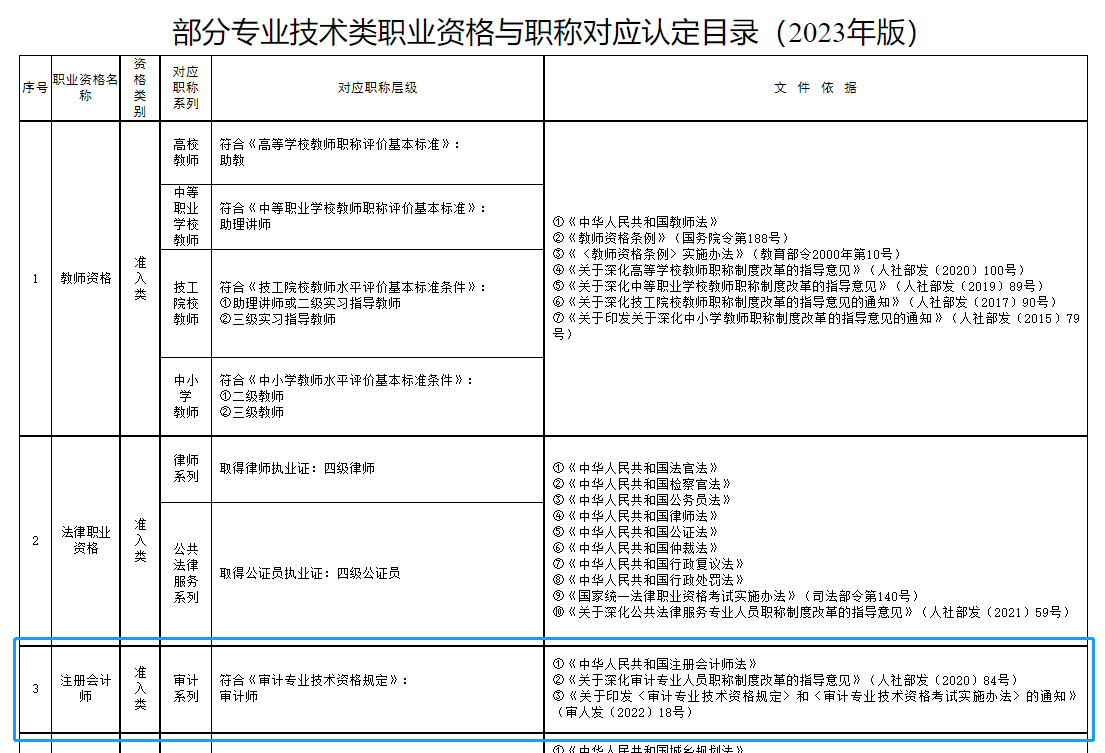Select the 职业资格名称 header cell
This screenshot has height=753, width=1105.
(x=85, y=88)
